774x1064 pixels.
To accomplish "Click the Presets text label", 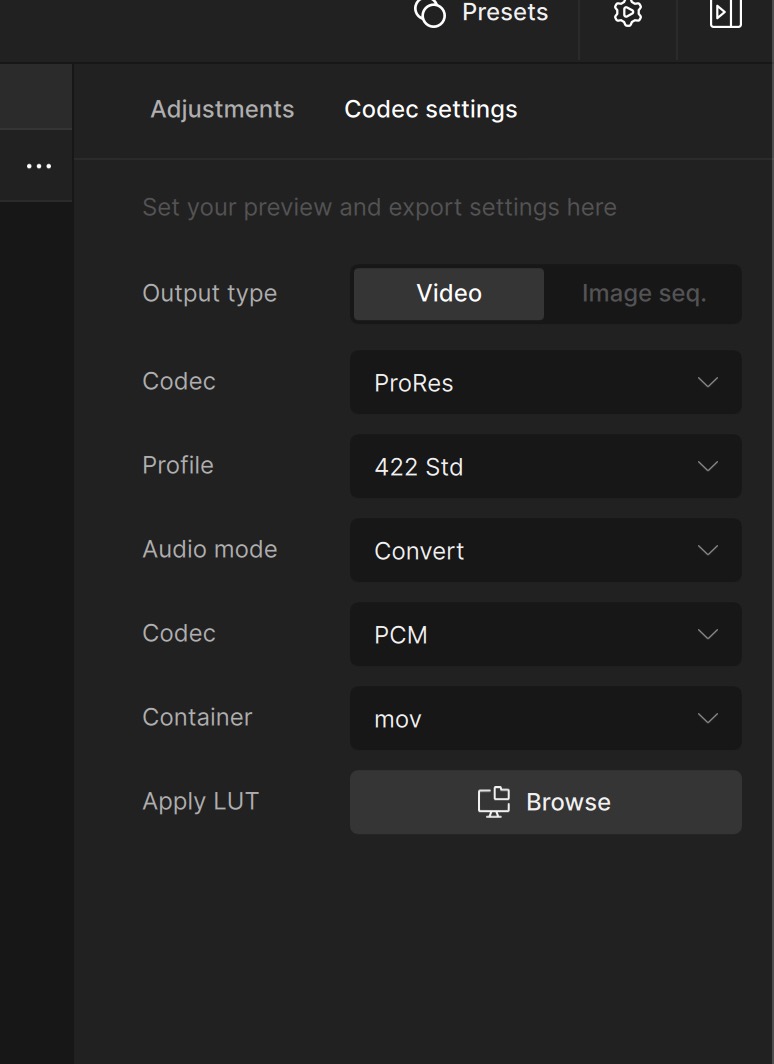I will click(x=505, y=12).
